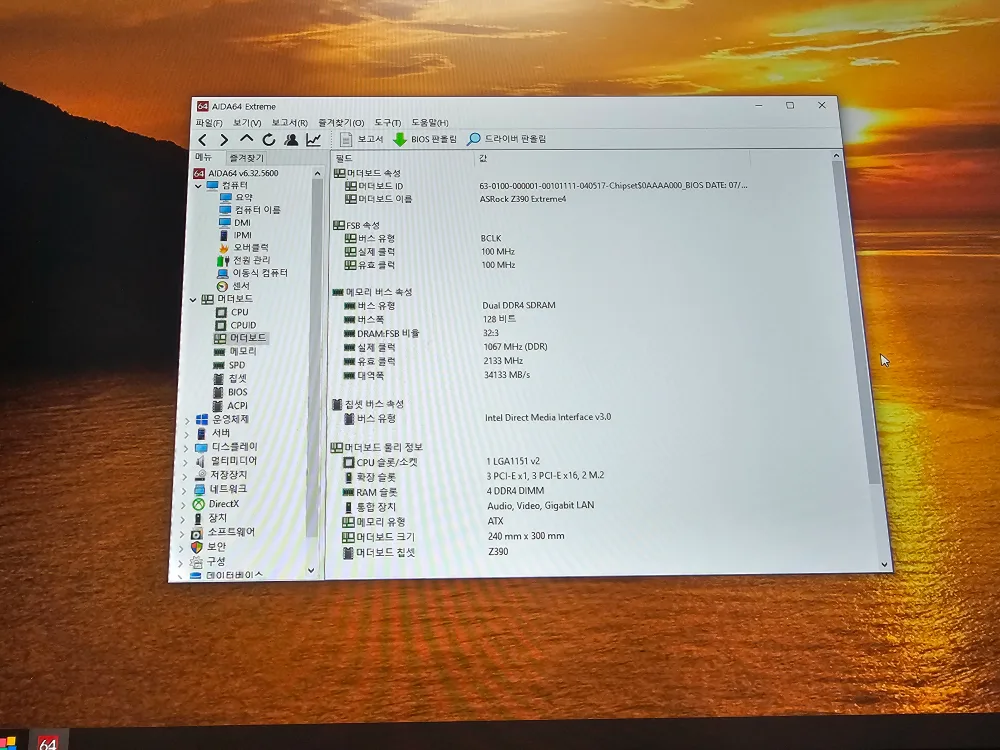Open the 파일(F) menu
Viewport: 1000px width, 750px height.
pyautogui.click(x=209, y=122)
